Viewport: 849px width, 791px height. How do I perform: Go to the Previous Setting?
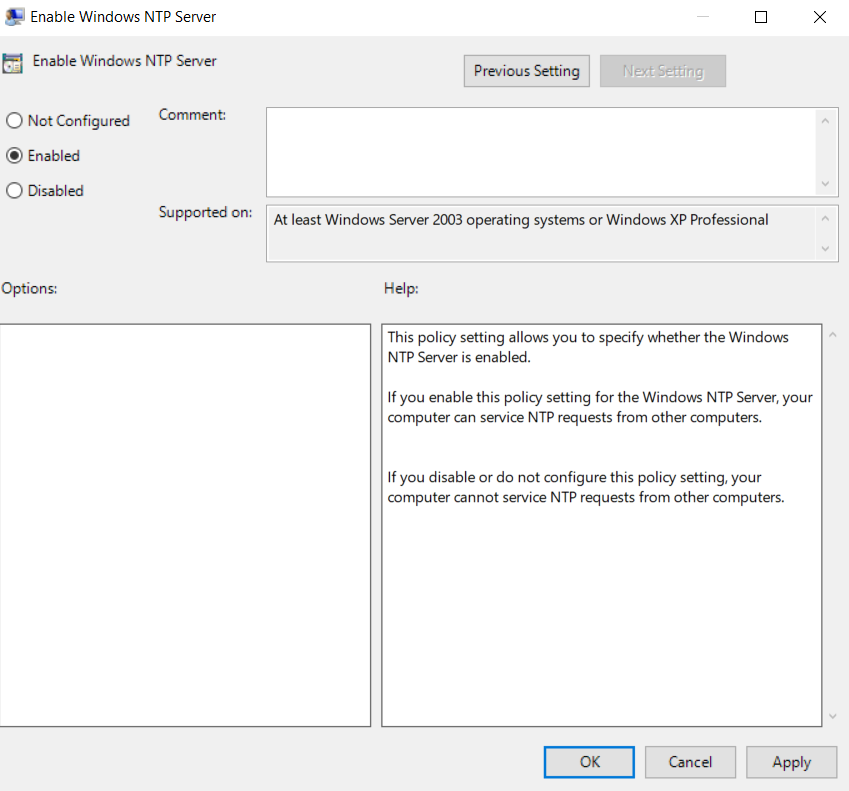[x=526, y=71]
